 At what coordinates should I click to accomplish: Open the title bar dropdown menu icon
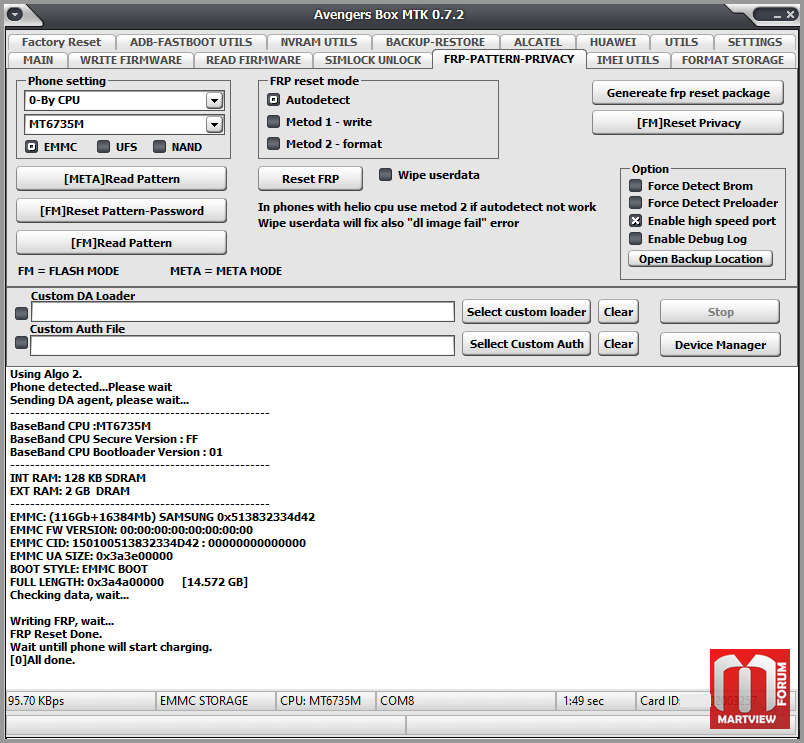coord(15,15)
